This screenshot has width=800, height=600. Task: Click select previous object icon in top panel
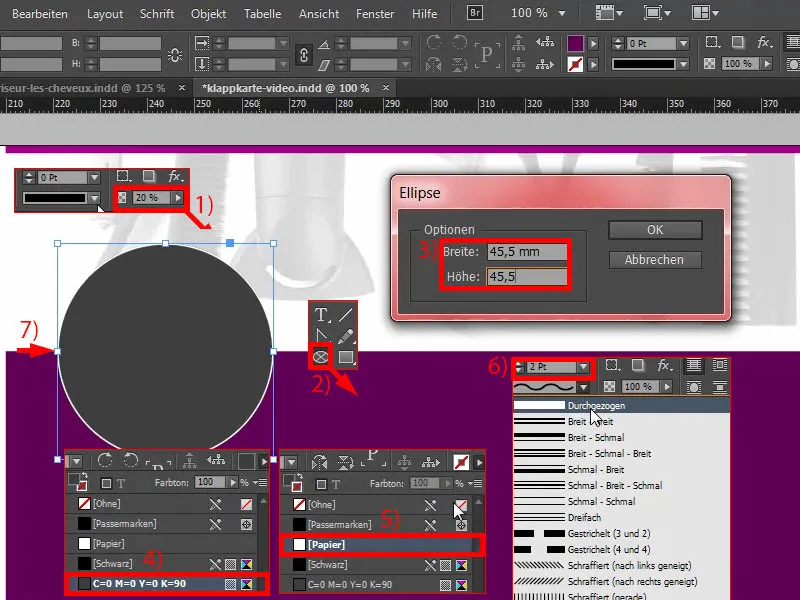[x=545, y=43]
